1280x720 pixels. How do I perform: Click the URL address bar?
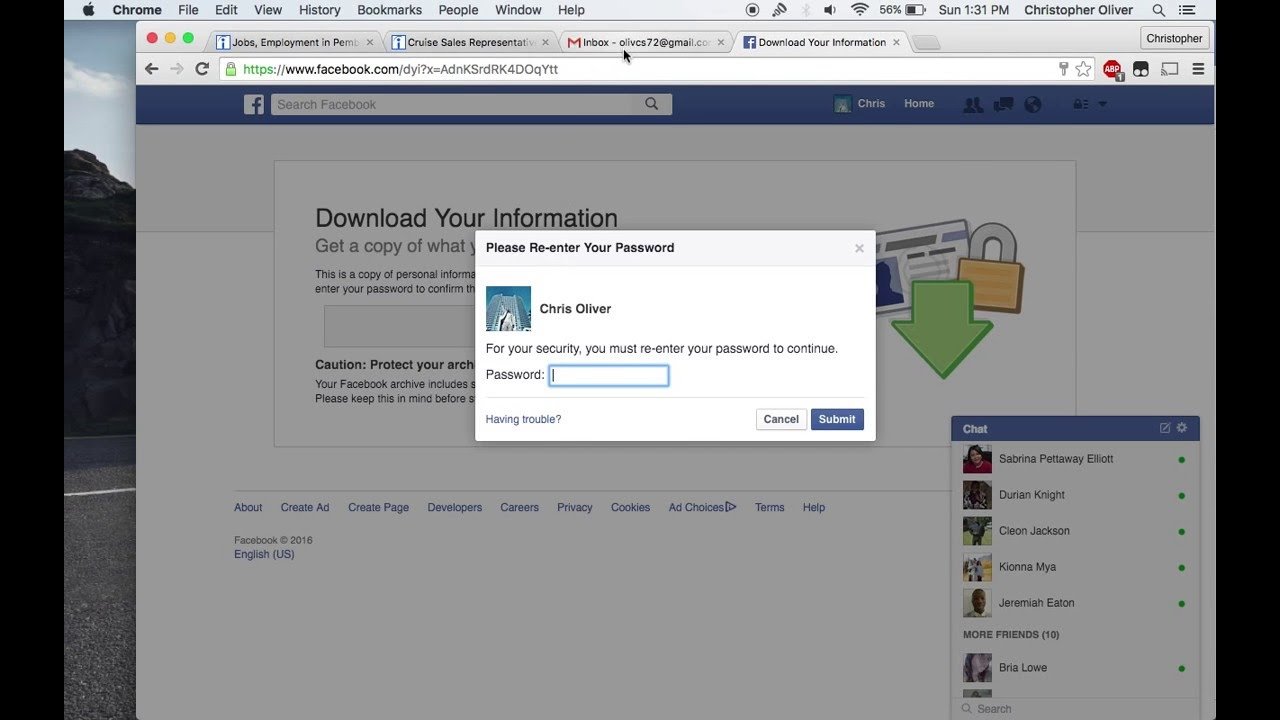(x=640, y=69)
